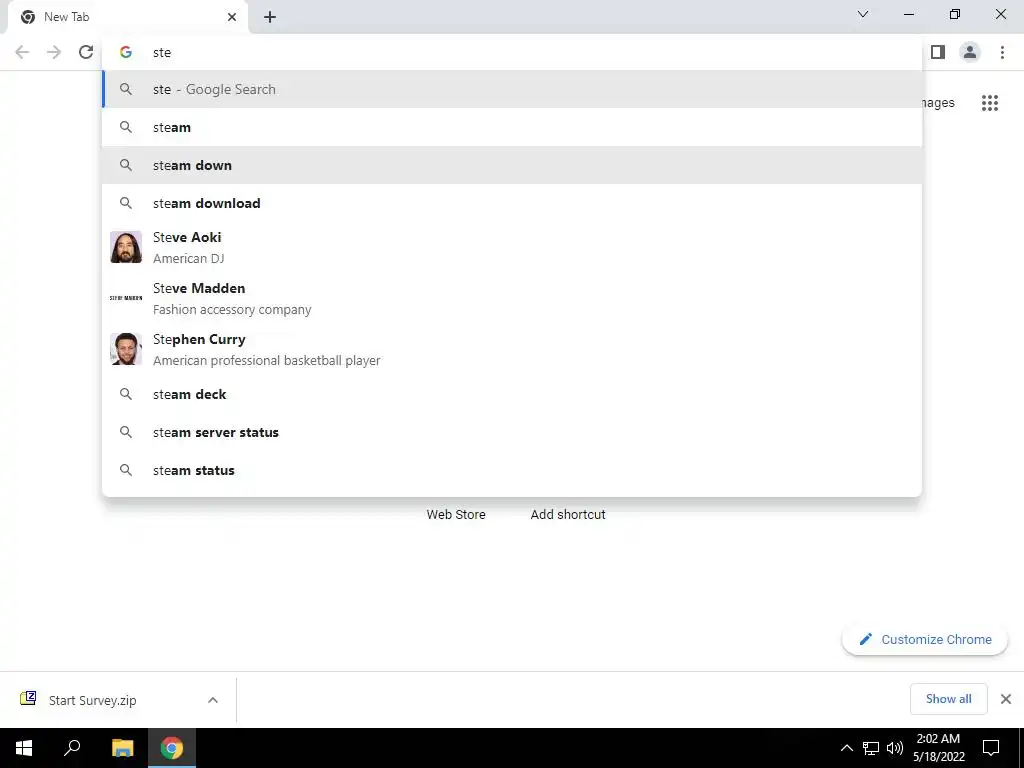The width and height of the screenshot is (1024, 768).
Task: Go forward using the forward arrow
Action: [54, 52]
